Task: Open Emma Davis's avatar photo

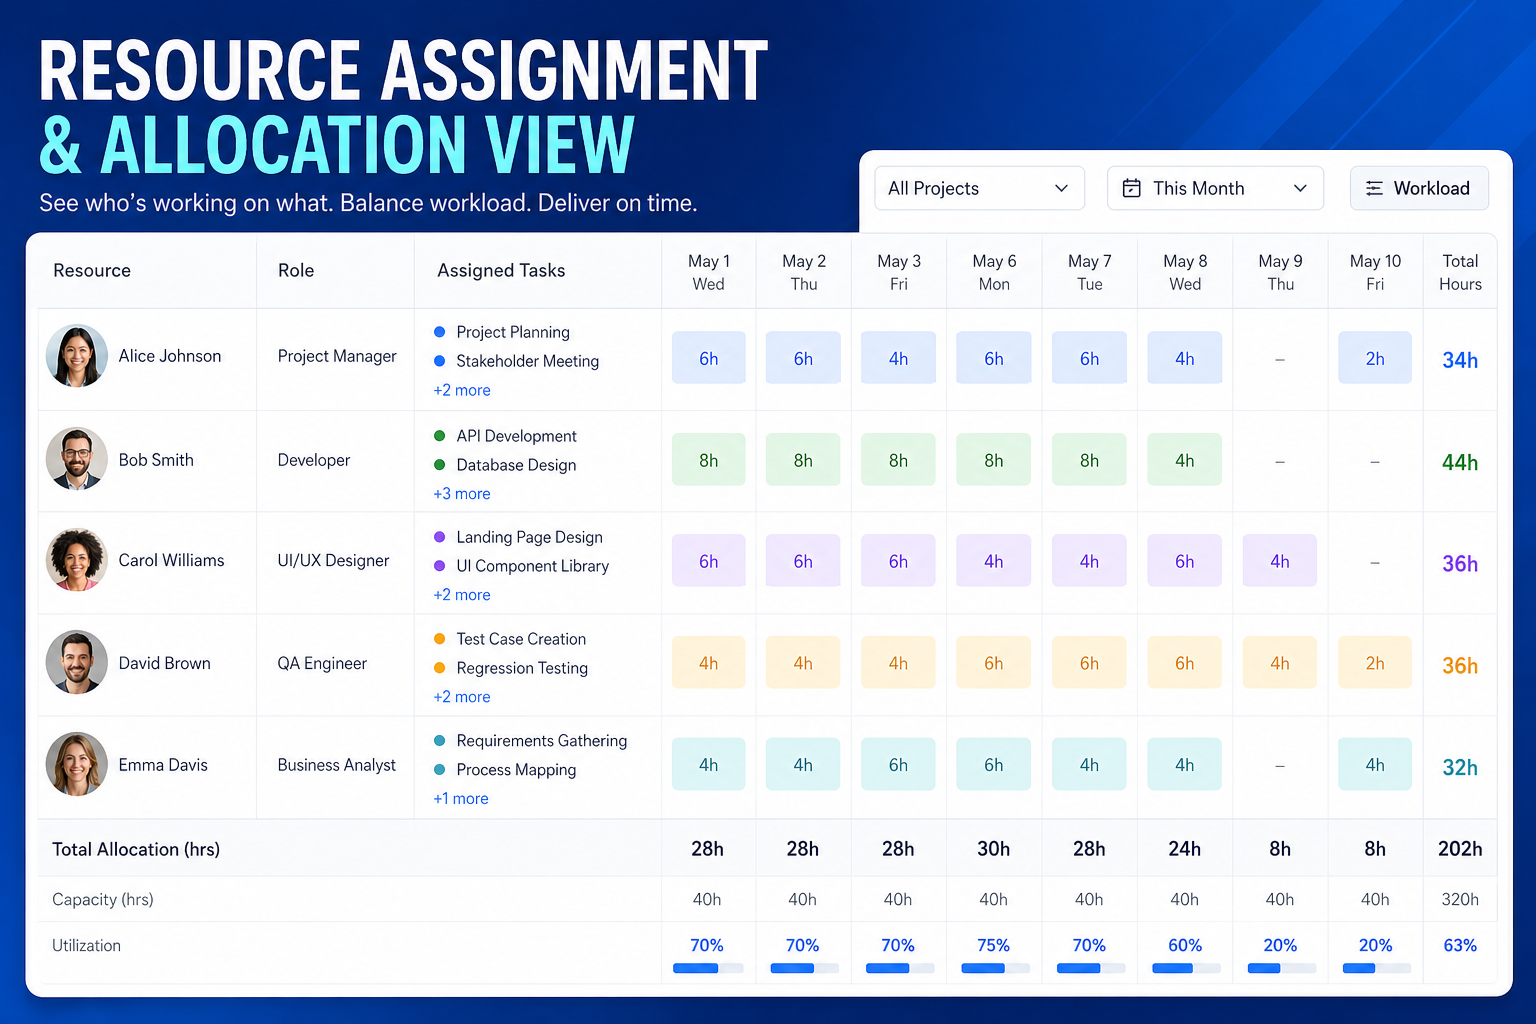Action: (x=77, y=764)
